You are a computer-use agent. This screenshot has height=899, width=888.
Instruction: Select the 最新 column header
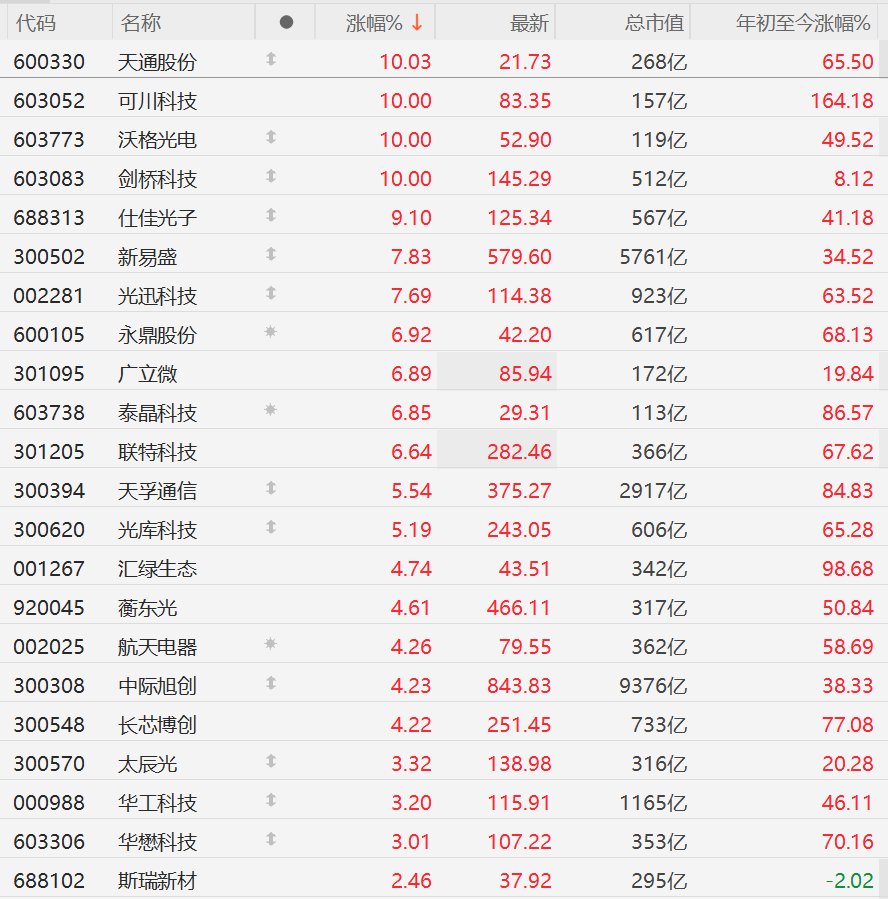(530, 23)
